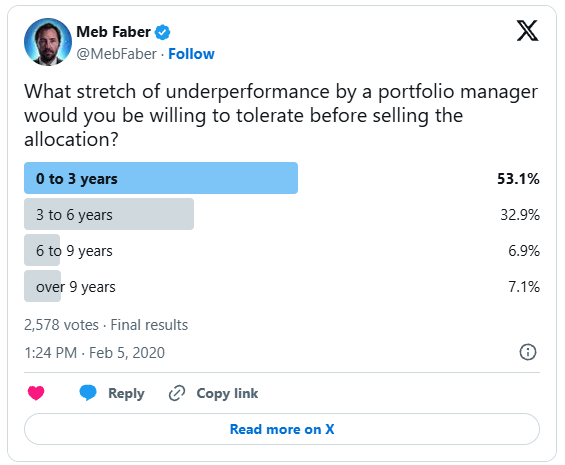Viewport: 565px width, 465px height.
Task: Click the Meb Faber display name
Action: tap(114, 32)
